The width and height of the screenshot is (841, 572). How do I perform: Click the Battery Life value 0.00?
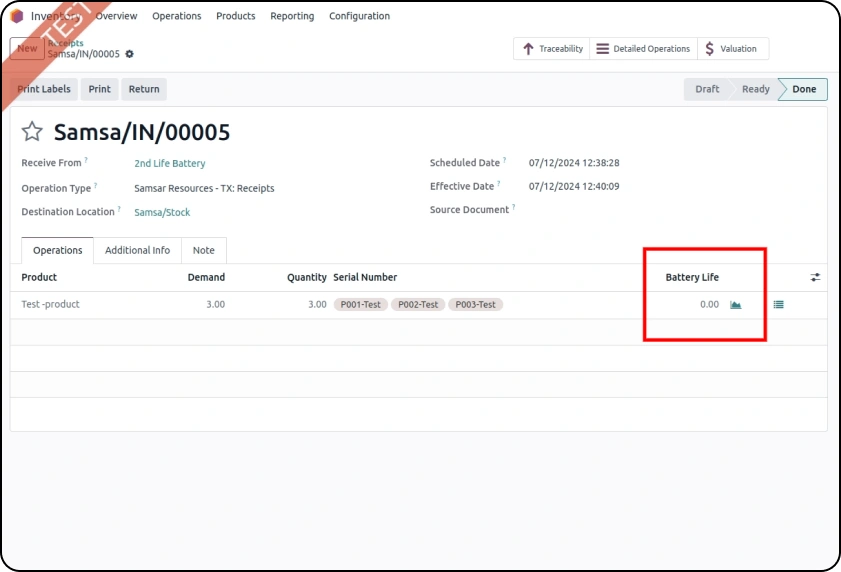coord(709,305)
